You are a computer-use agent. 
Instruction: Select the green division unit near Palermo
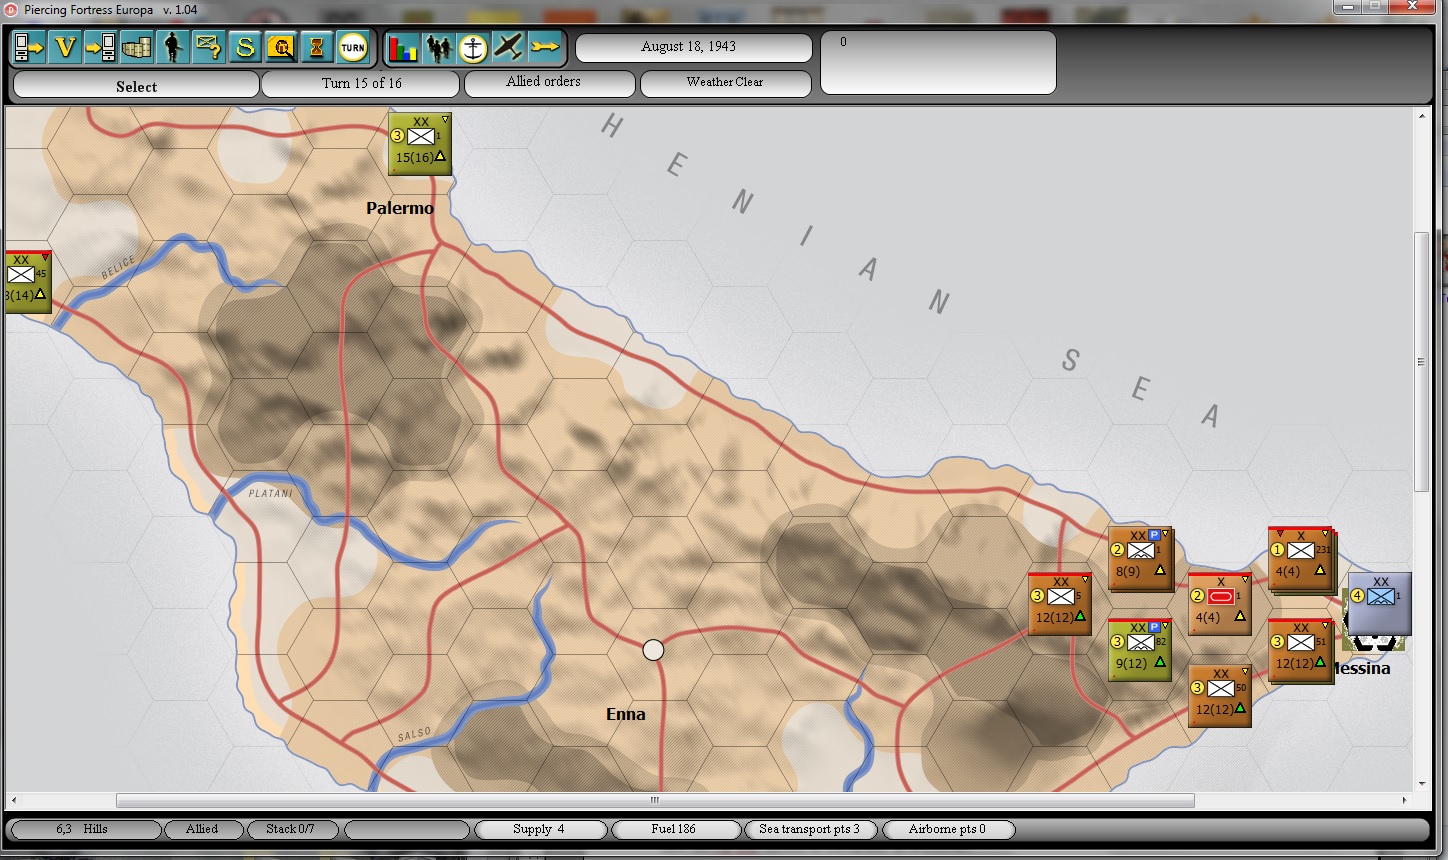click(x=420, y=144)
